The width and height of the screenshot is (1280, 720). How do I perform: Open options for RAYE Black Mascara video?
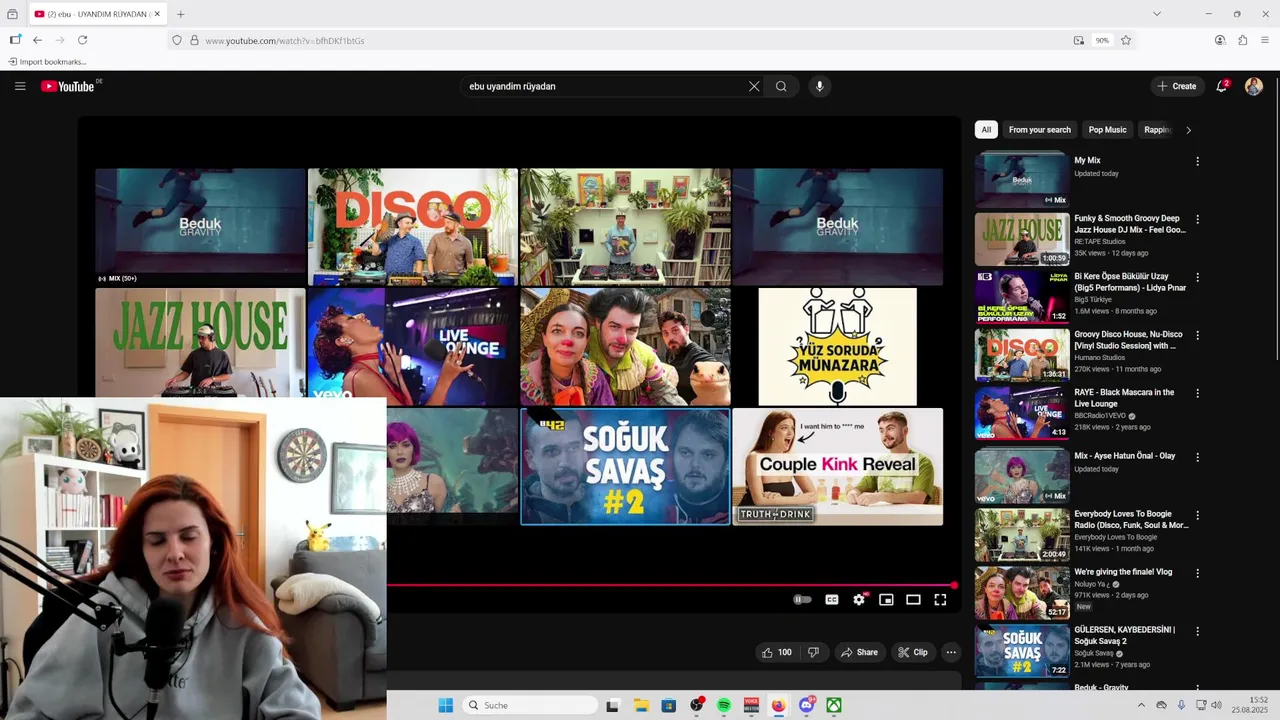[1197, 393]
